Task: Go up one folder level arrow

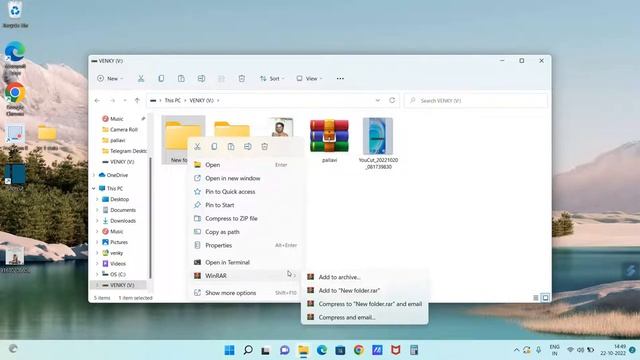Action: point(137,100)
